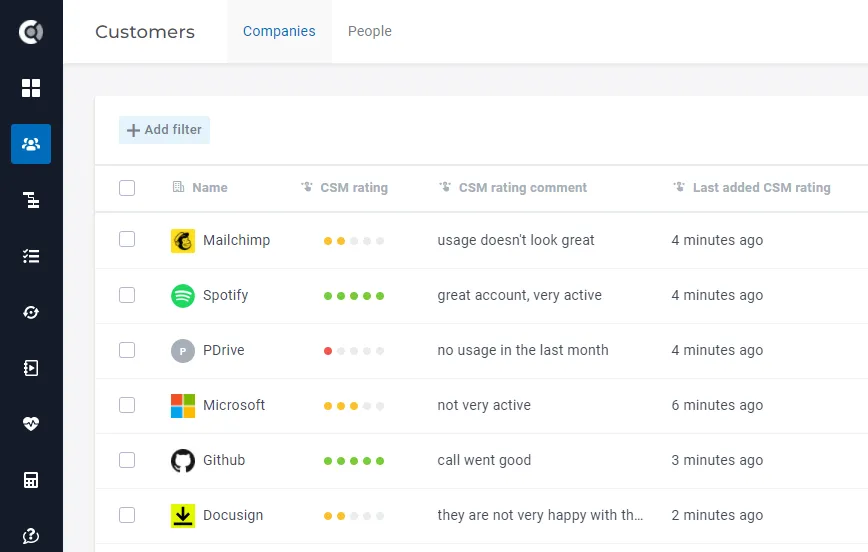This screenshot has height=552, width=868.
Task: Sort by the CSM rating column header
Action: pos(354,188)
